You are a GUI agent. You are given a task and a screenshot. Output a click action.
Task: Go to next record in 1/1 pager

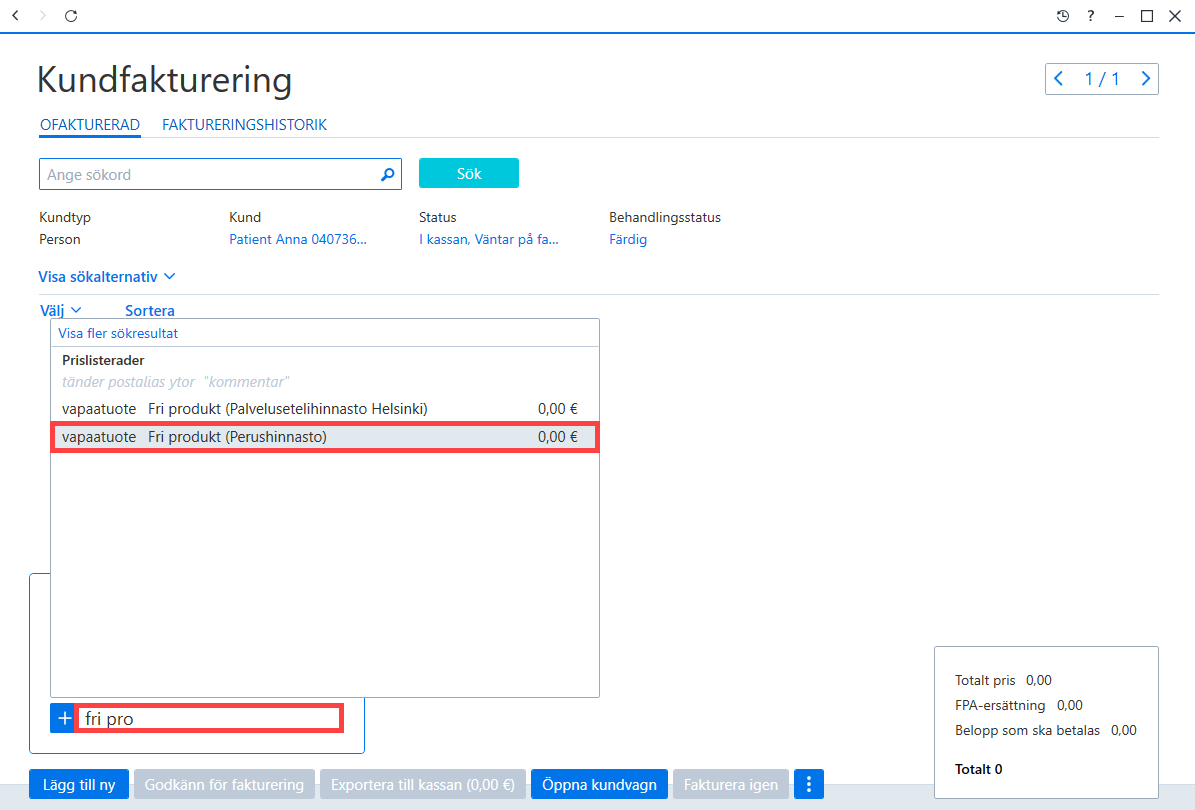tap(1145, 78)
